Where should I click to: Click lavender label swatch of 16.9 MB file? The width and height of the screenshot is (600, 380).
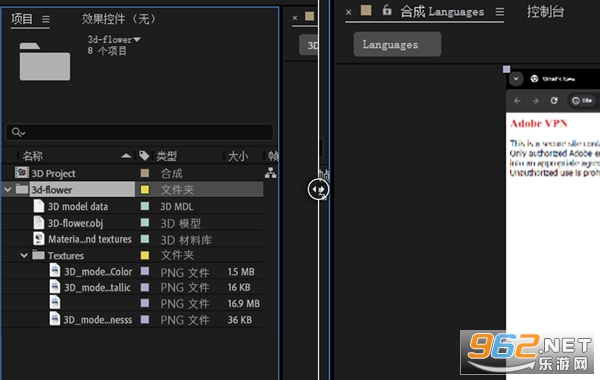click(145, 303)
